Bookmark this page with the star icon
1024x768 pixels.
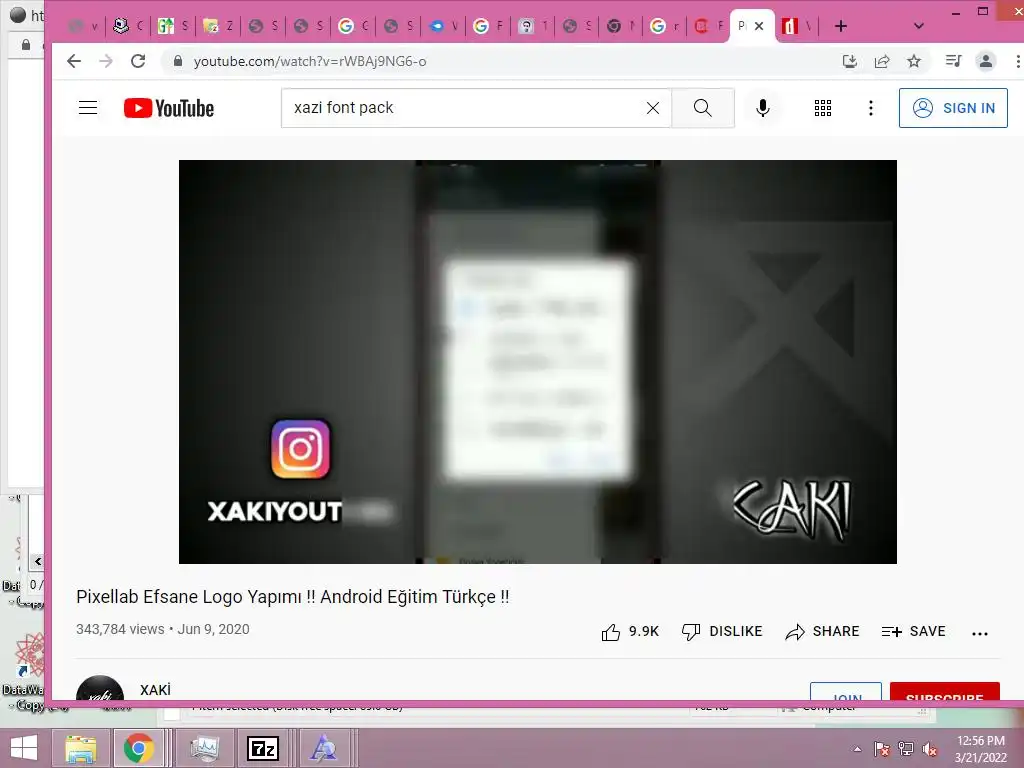tap(914, 61)
